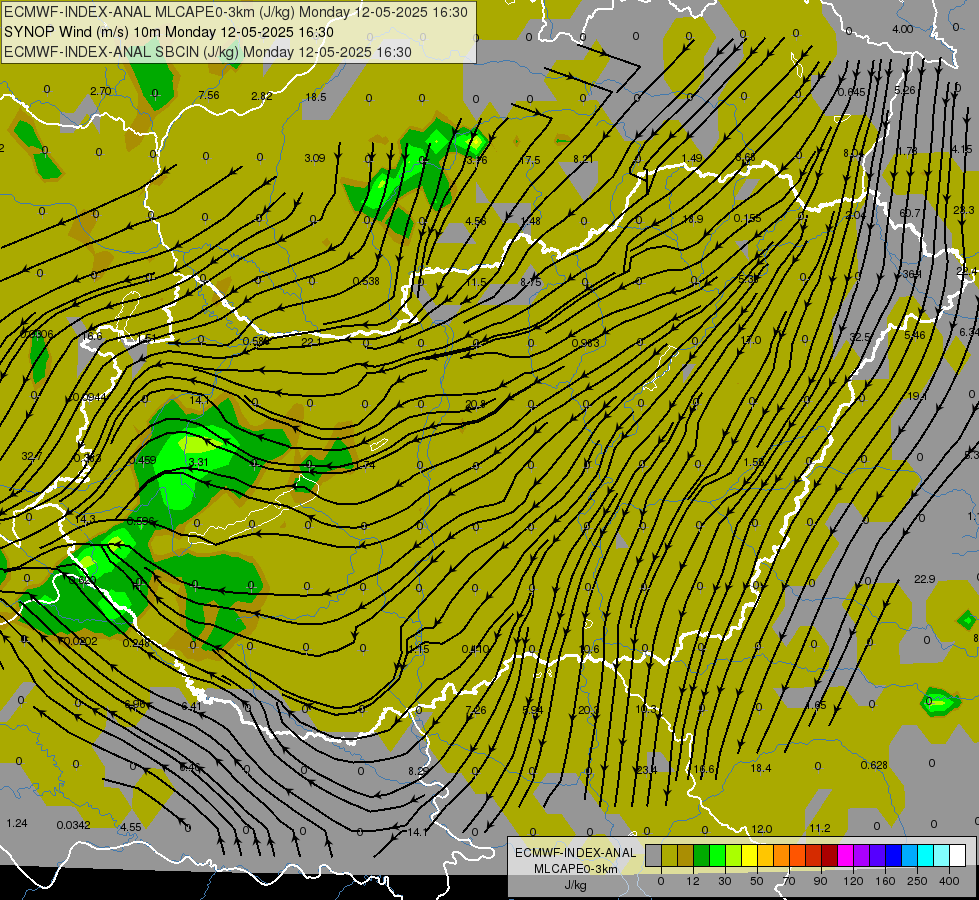Screen dimensions: 979x900
Task: Click the map value 32.5
Action: pos(860,337)
